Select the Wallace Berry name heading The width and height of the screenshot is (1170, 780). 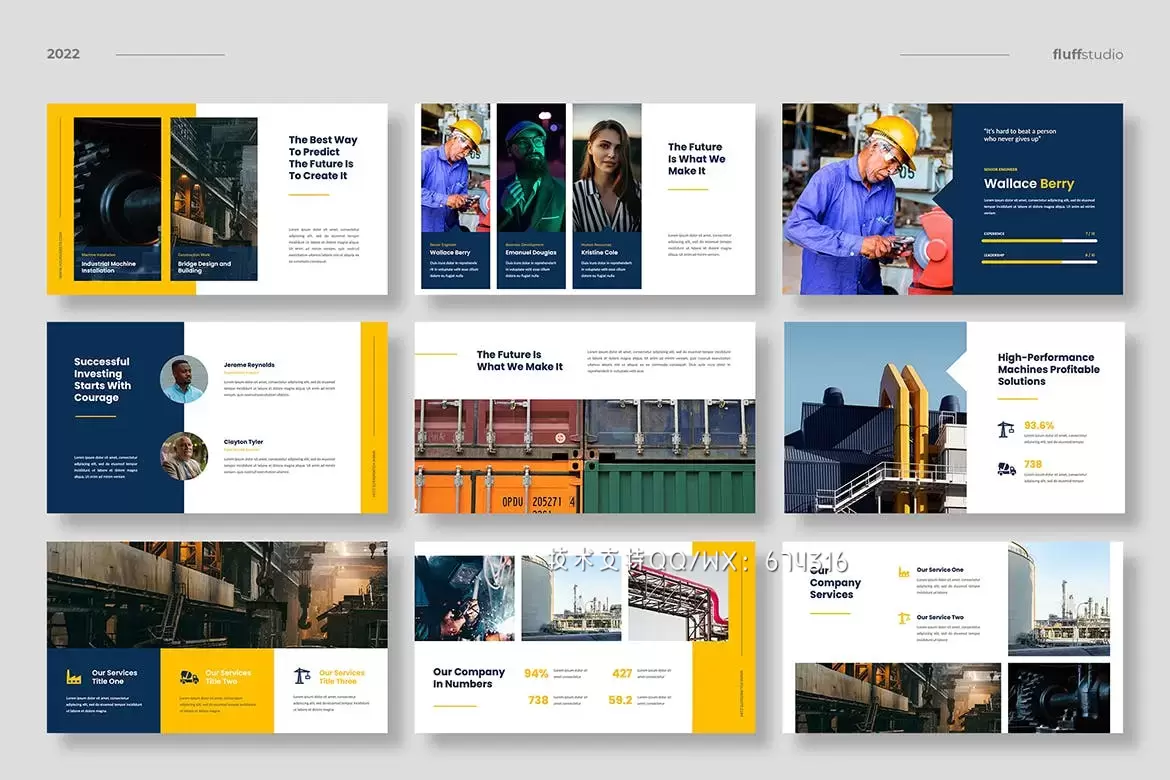[x=1028, y=184]
